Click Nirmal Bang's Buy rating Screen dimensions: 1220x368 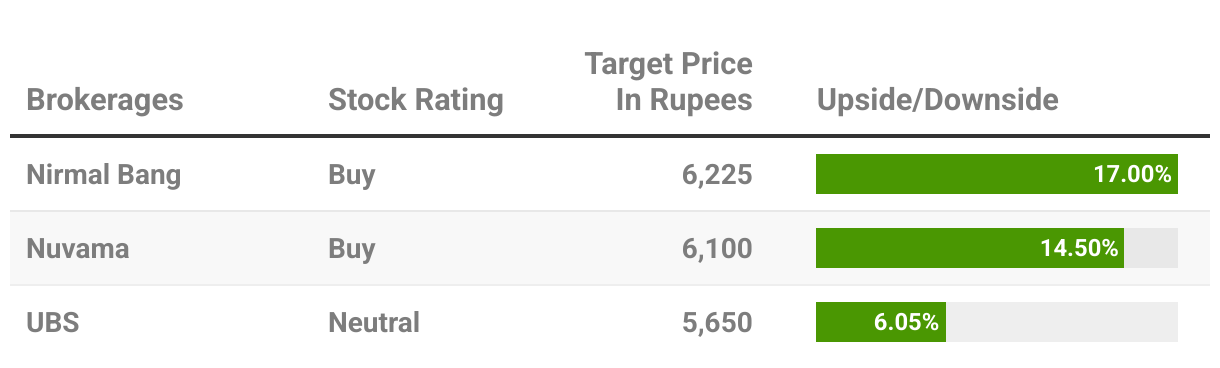pyautogui.click(x=352, y=175)
